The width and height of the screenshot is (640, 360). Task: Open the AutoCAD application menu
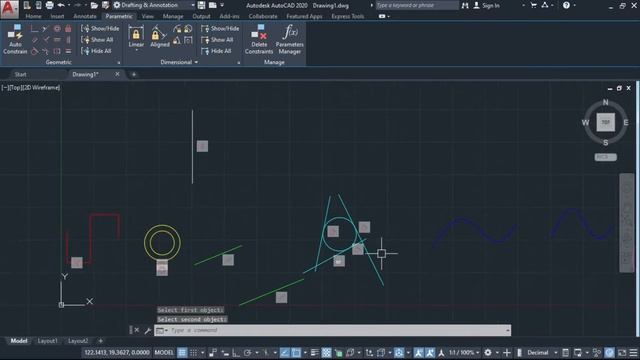coord(9,9)
